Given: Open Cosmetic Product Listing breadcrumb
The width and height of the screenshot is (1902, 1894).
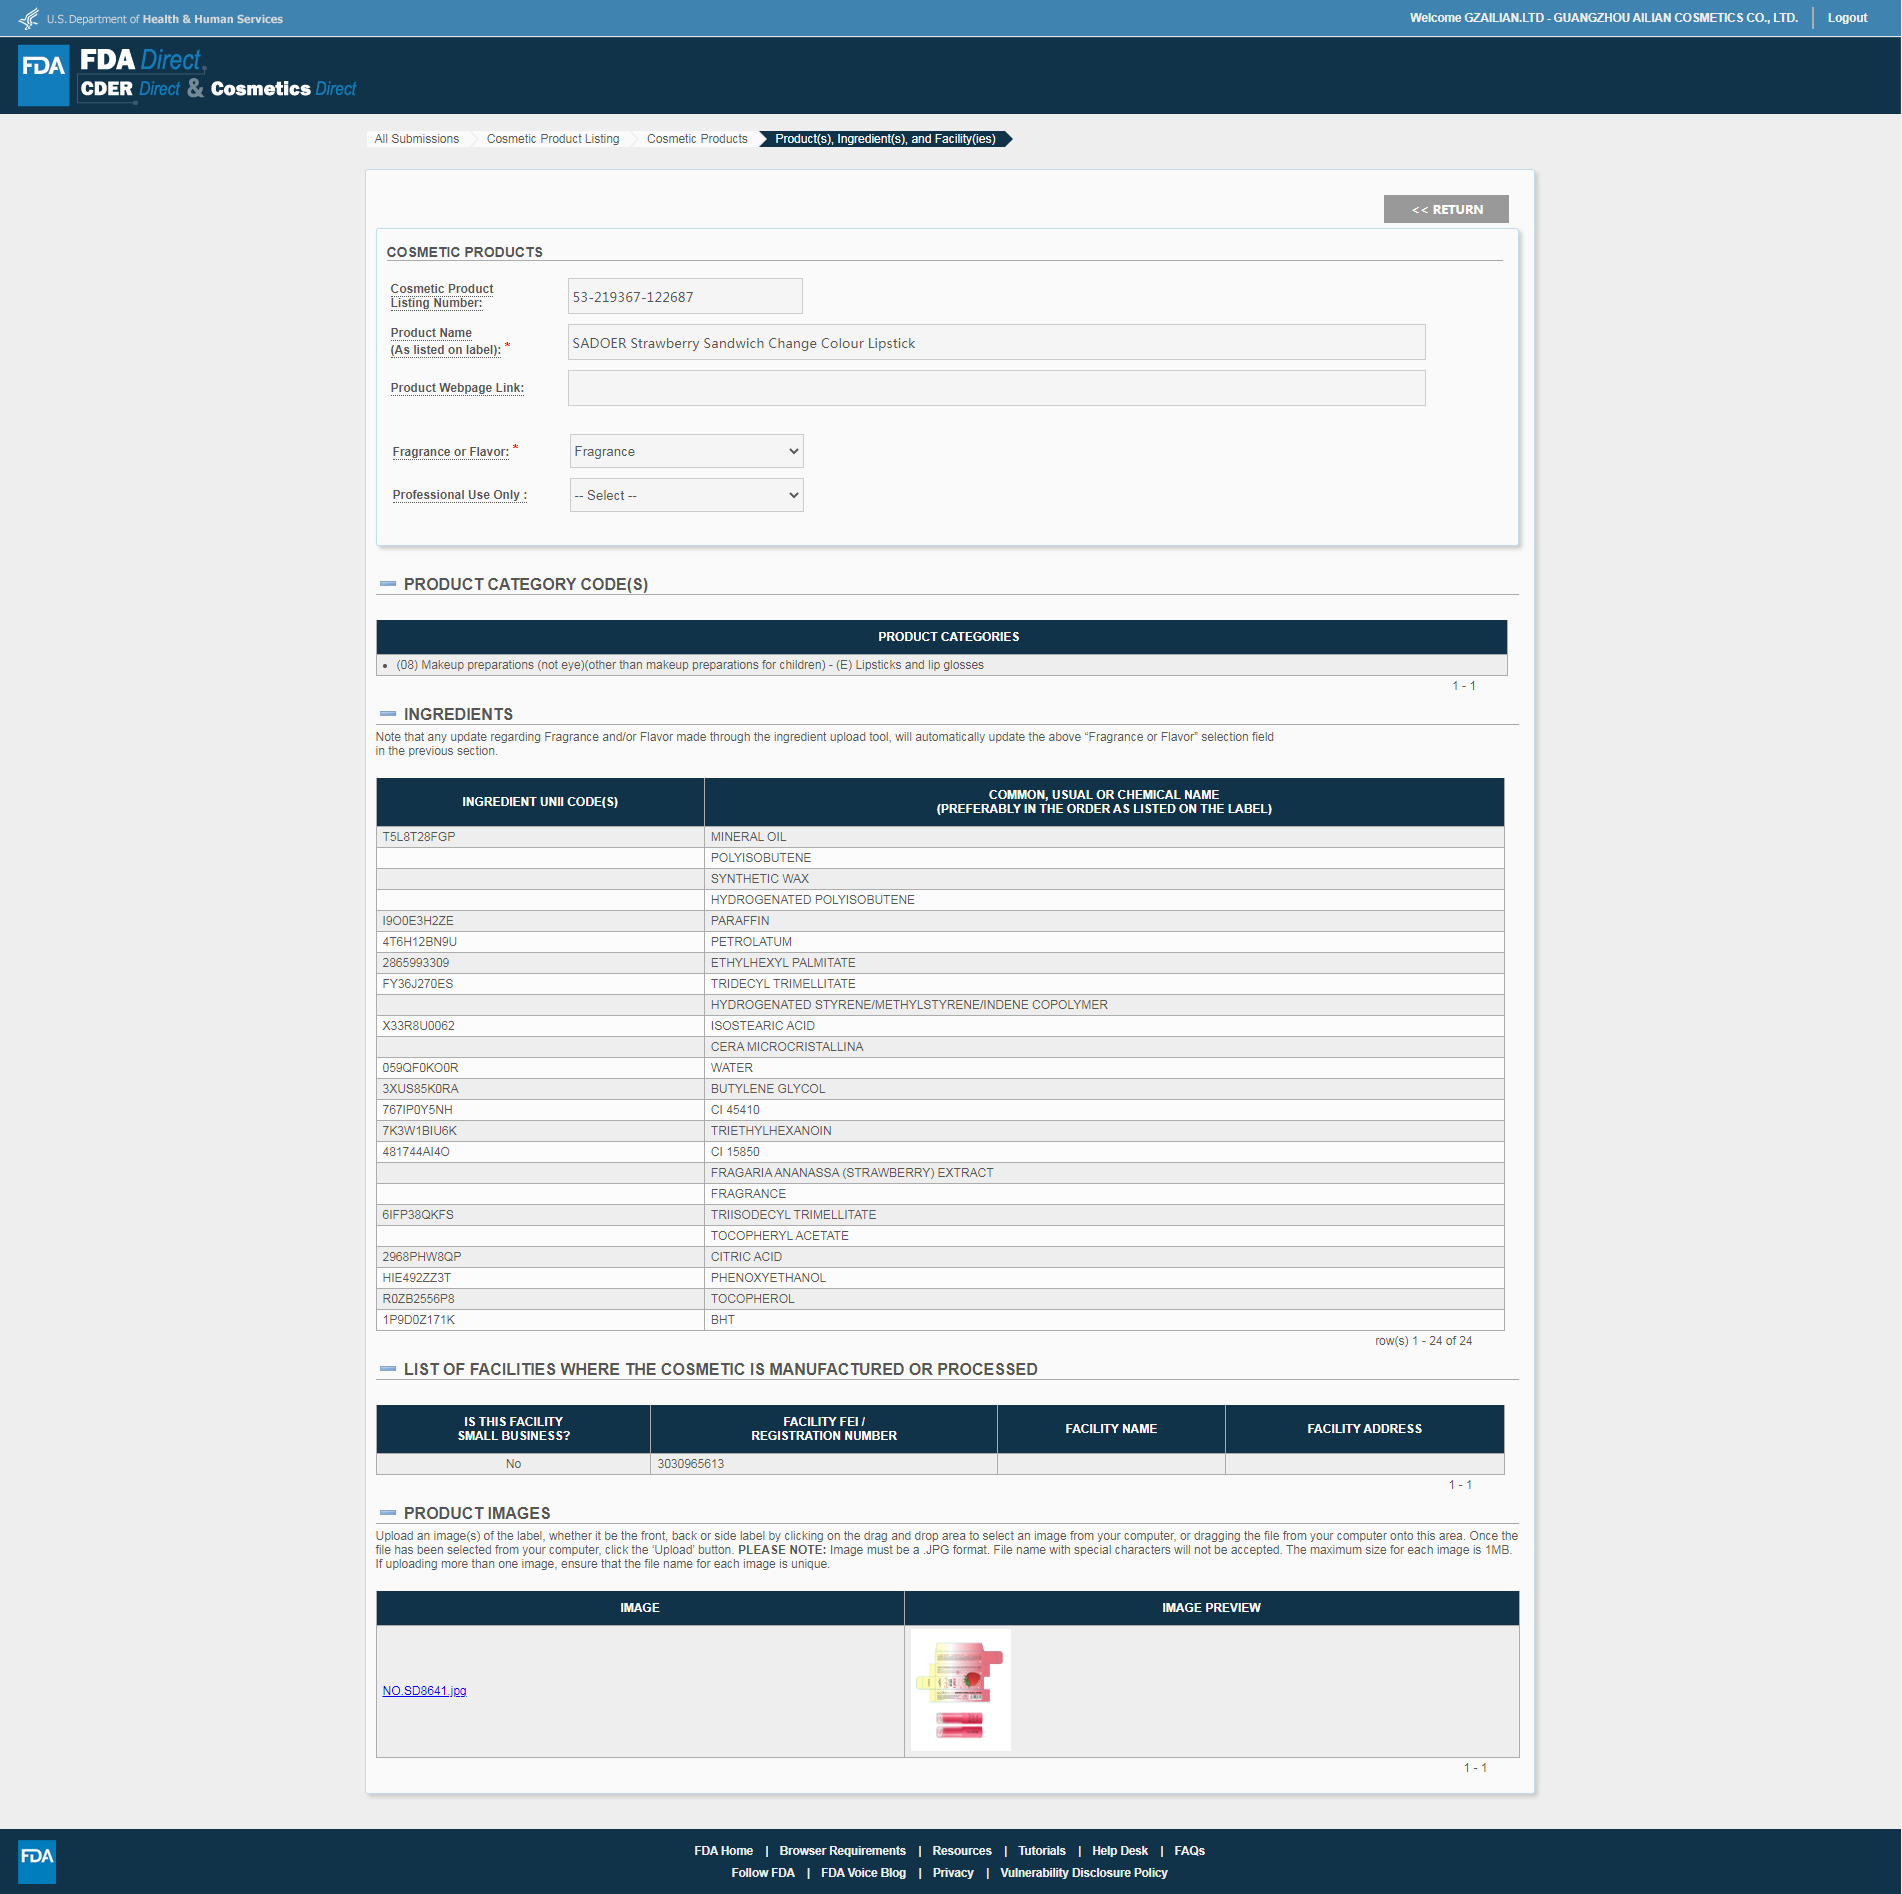Looking at the screenshot, I should pos(552,139).
